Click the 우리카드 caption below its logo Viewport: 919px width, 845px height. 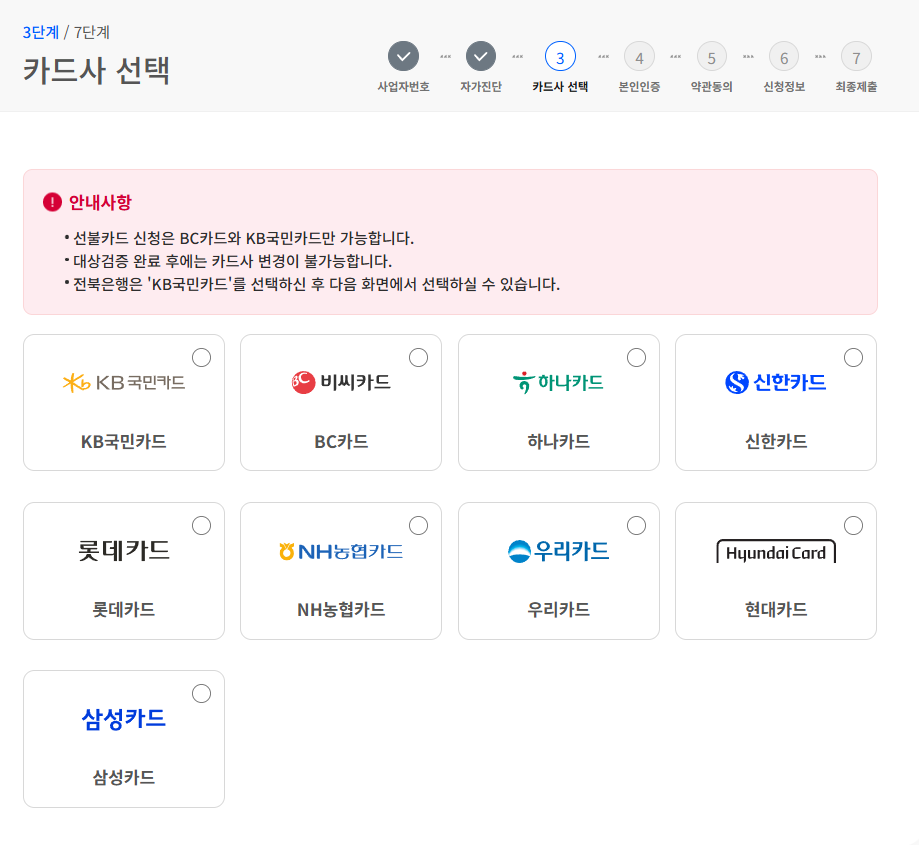(x=559, y=609)
